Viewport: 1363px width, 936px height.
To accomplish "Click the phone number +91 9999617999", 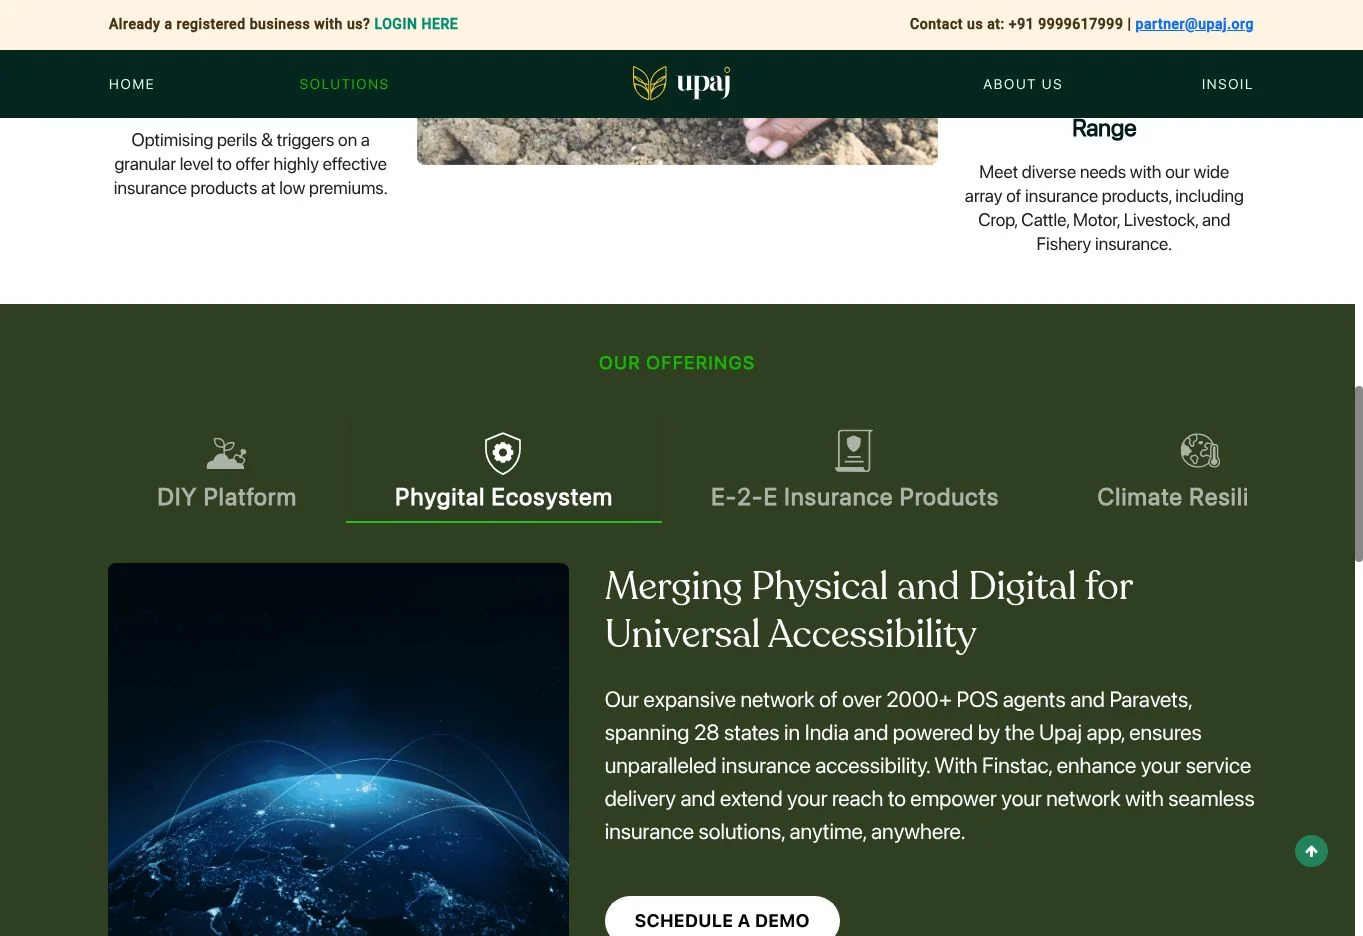I will [1066, 24].
